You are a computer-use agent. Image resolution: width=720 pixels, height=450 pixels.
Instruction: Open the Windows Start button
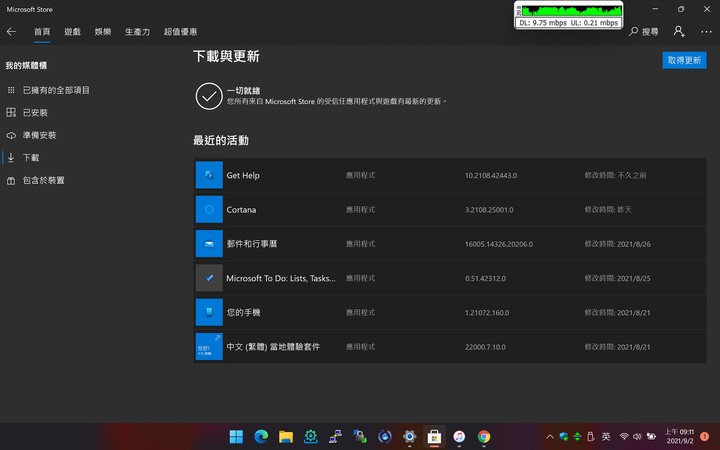click(236, 436)
